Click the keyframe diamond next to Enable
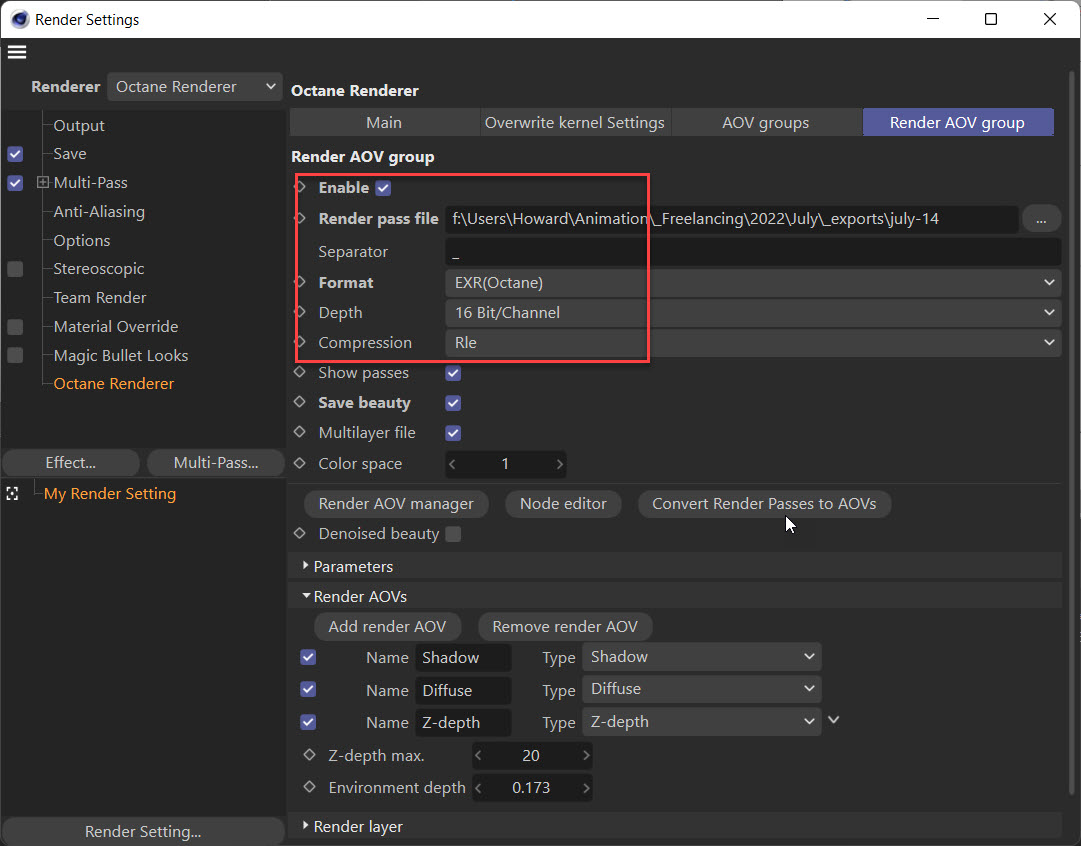The width and height of the screenshot is (1081, 846). 300,187
